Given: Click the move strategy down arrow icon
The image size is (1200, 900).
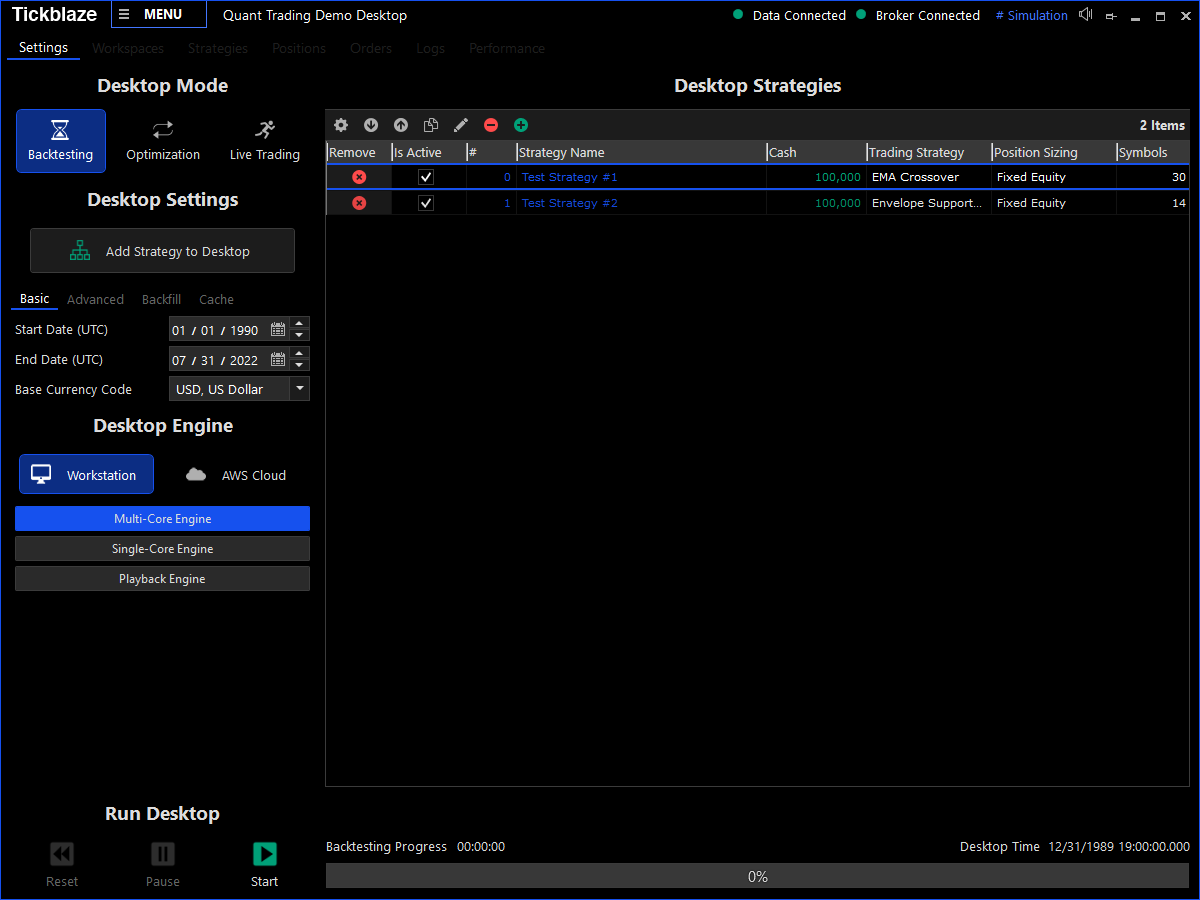Looking at the screenshot, I should pyautogui.click(x=371, y=125).
